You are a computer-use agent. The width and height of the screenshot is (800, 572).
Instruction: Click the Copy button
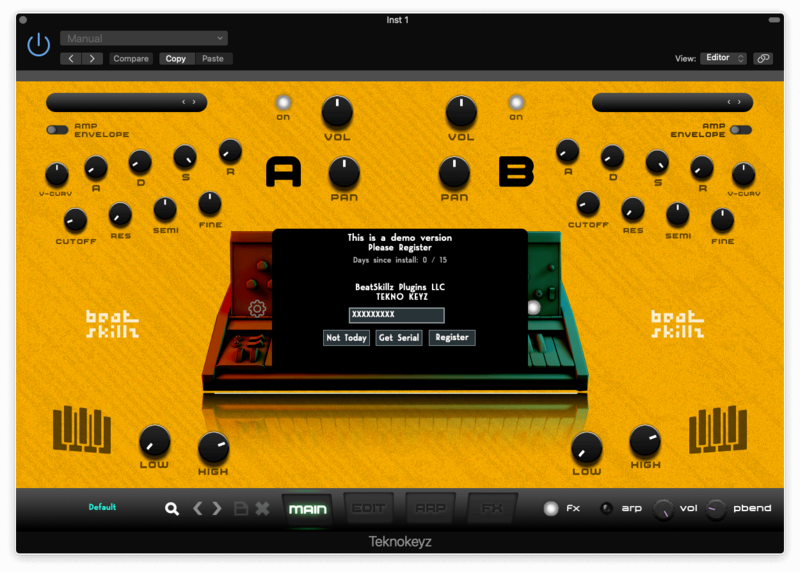pos(176,59)
